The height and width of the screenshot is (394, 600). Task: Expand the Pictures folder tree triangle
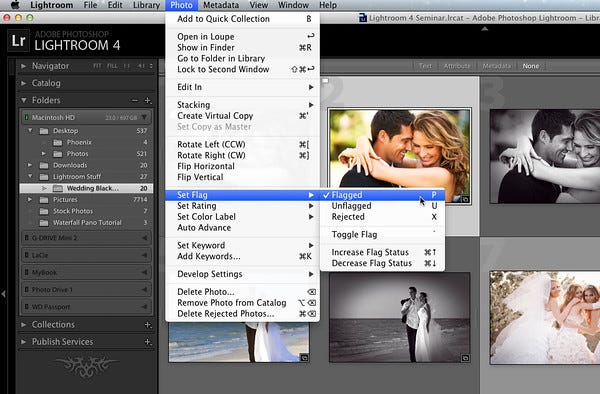pyautogui.click(x=30, y=200)
